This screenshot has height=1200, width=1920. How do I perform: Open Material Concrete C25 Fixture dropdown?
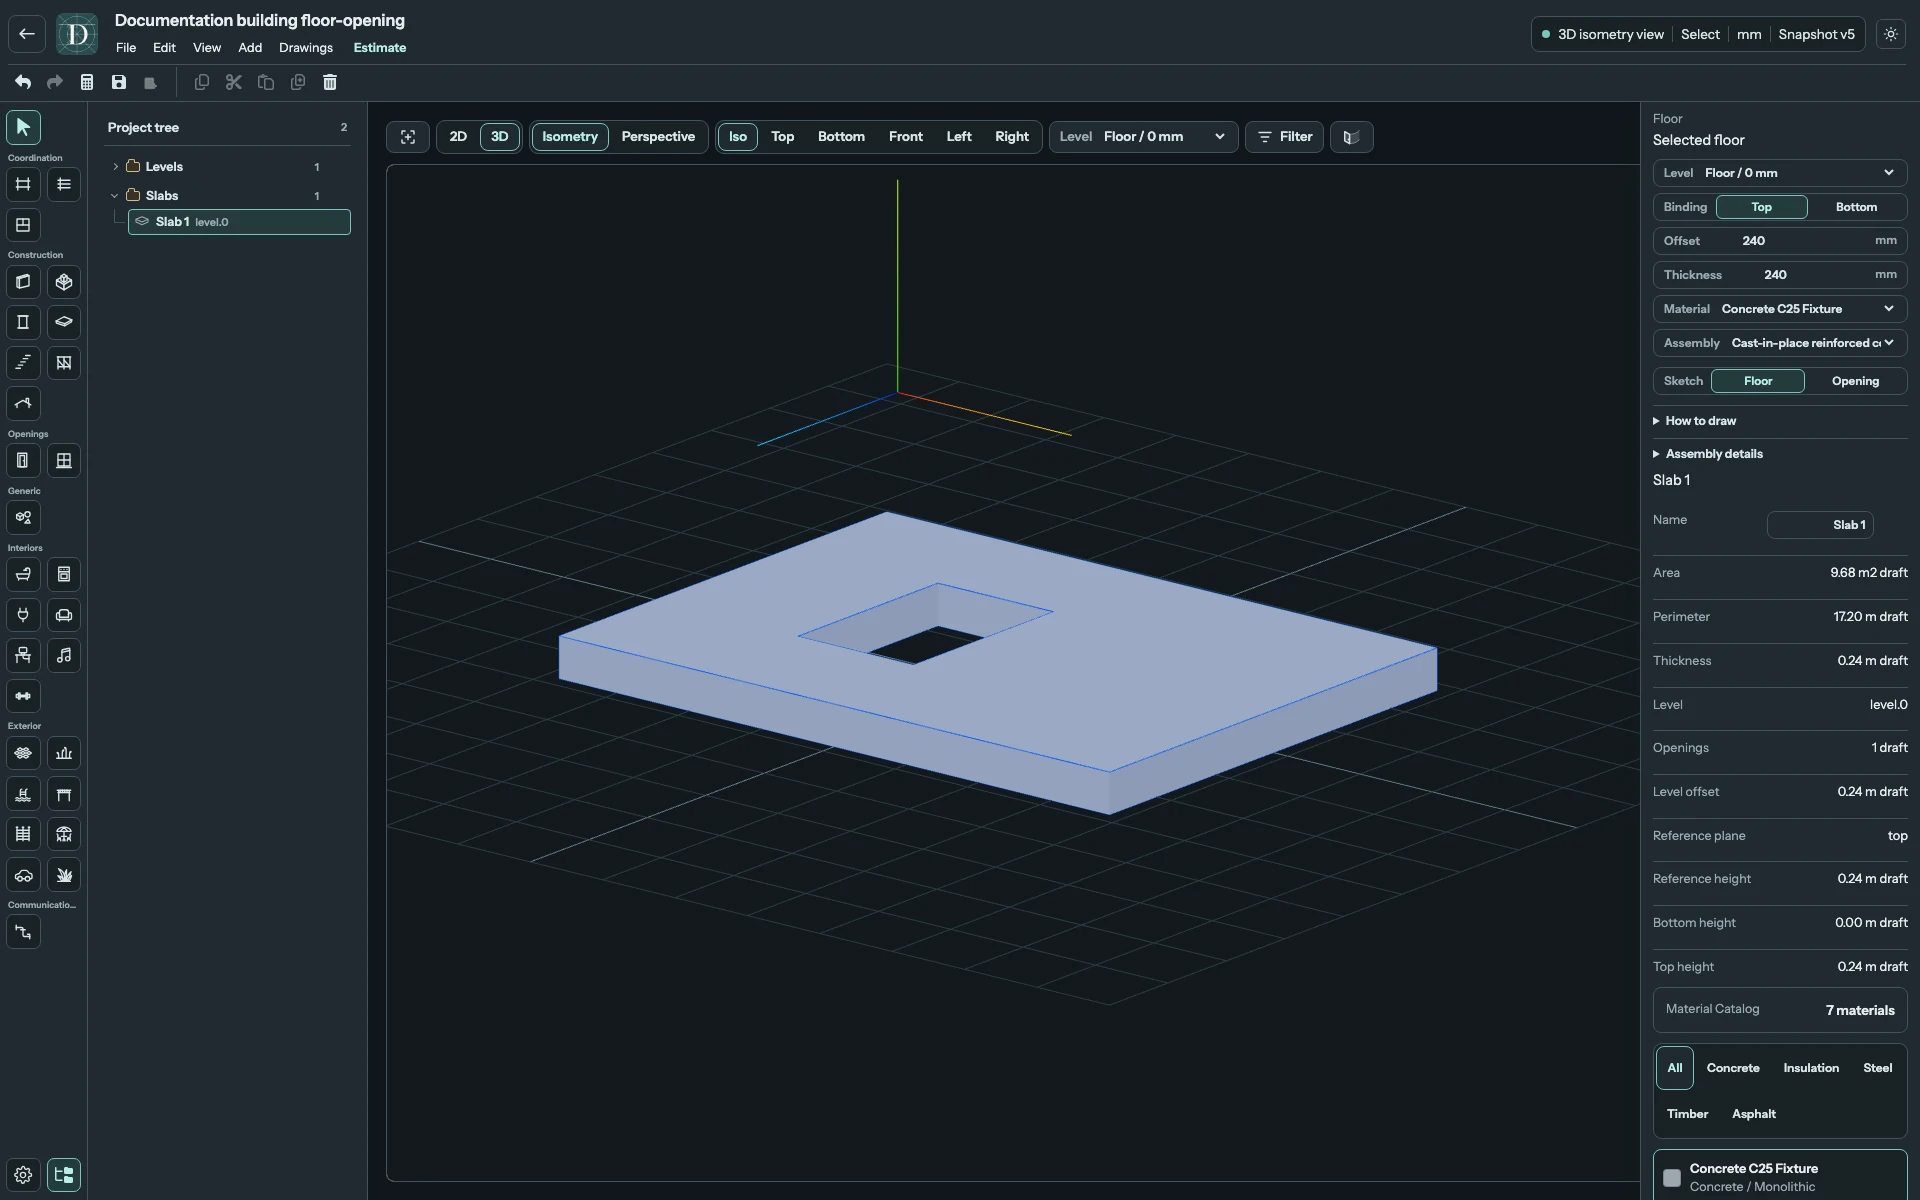point(1780,309)
